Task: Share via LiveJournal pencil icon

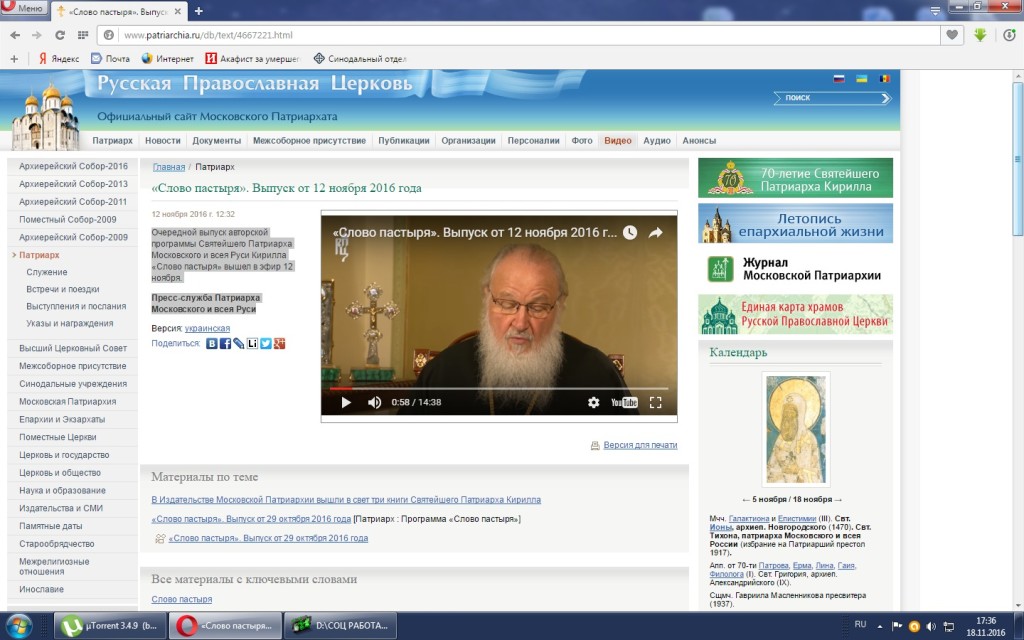Action: (x=239, y=344)
